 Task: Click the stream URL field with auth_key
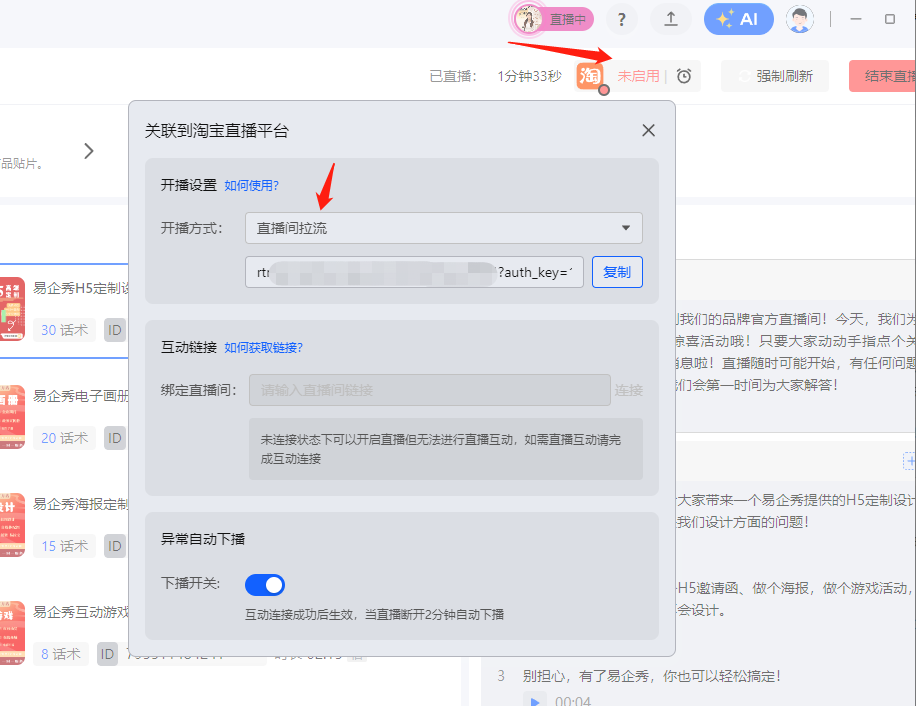tap(414, 272)
